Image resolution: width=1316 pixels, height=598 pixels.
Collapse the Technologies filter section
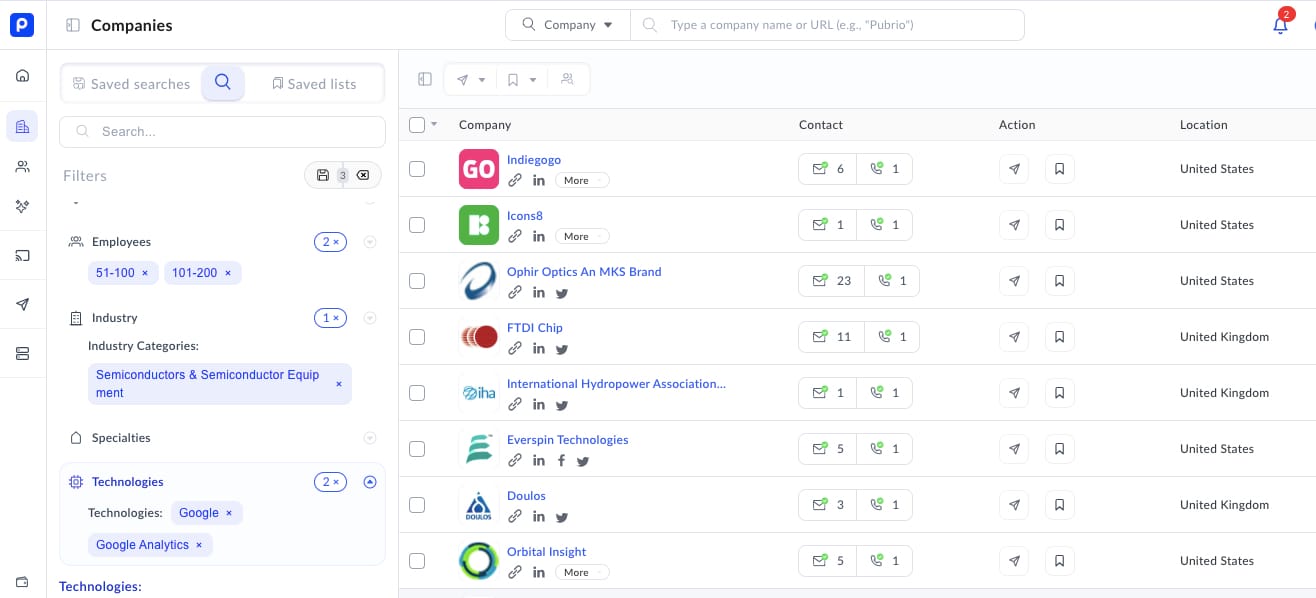[370, 482]
